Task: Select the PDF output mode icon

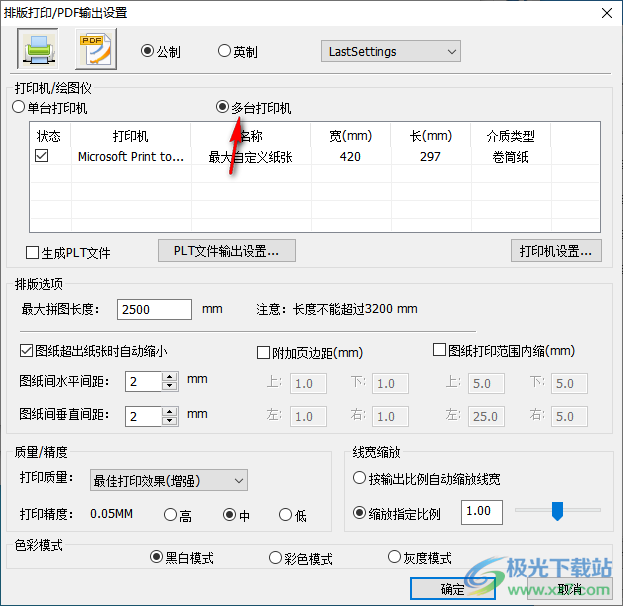Action: 96,49
